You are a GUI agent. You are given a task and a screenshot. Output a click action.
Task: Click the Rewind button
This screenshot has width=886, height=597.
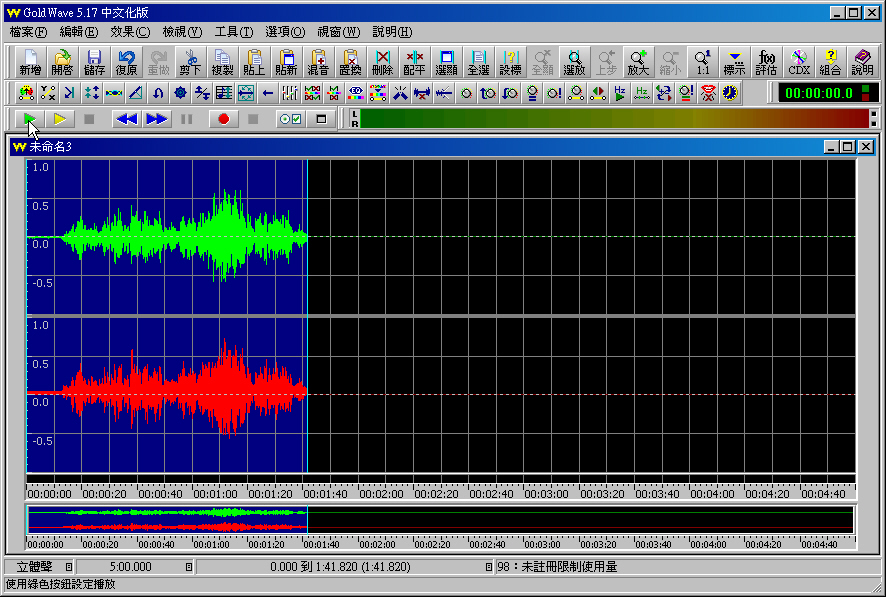(126, 119)
